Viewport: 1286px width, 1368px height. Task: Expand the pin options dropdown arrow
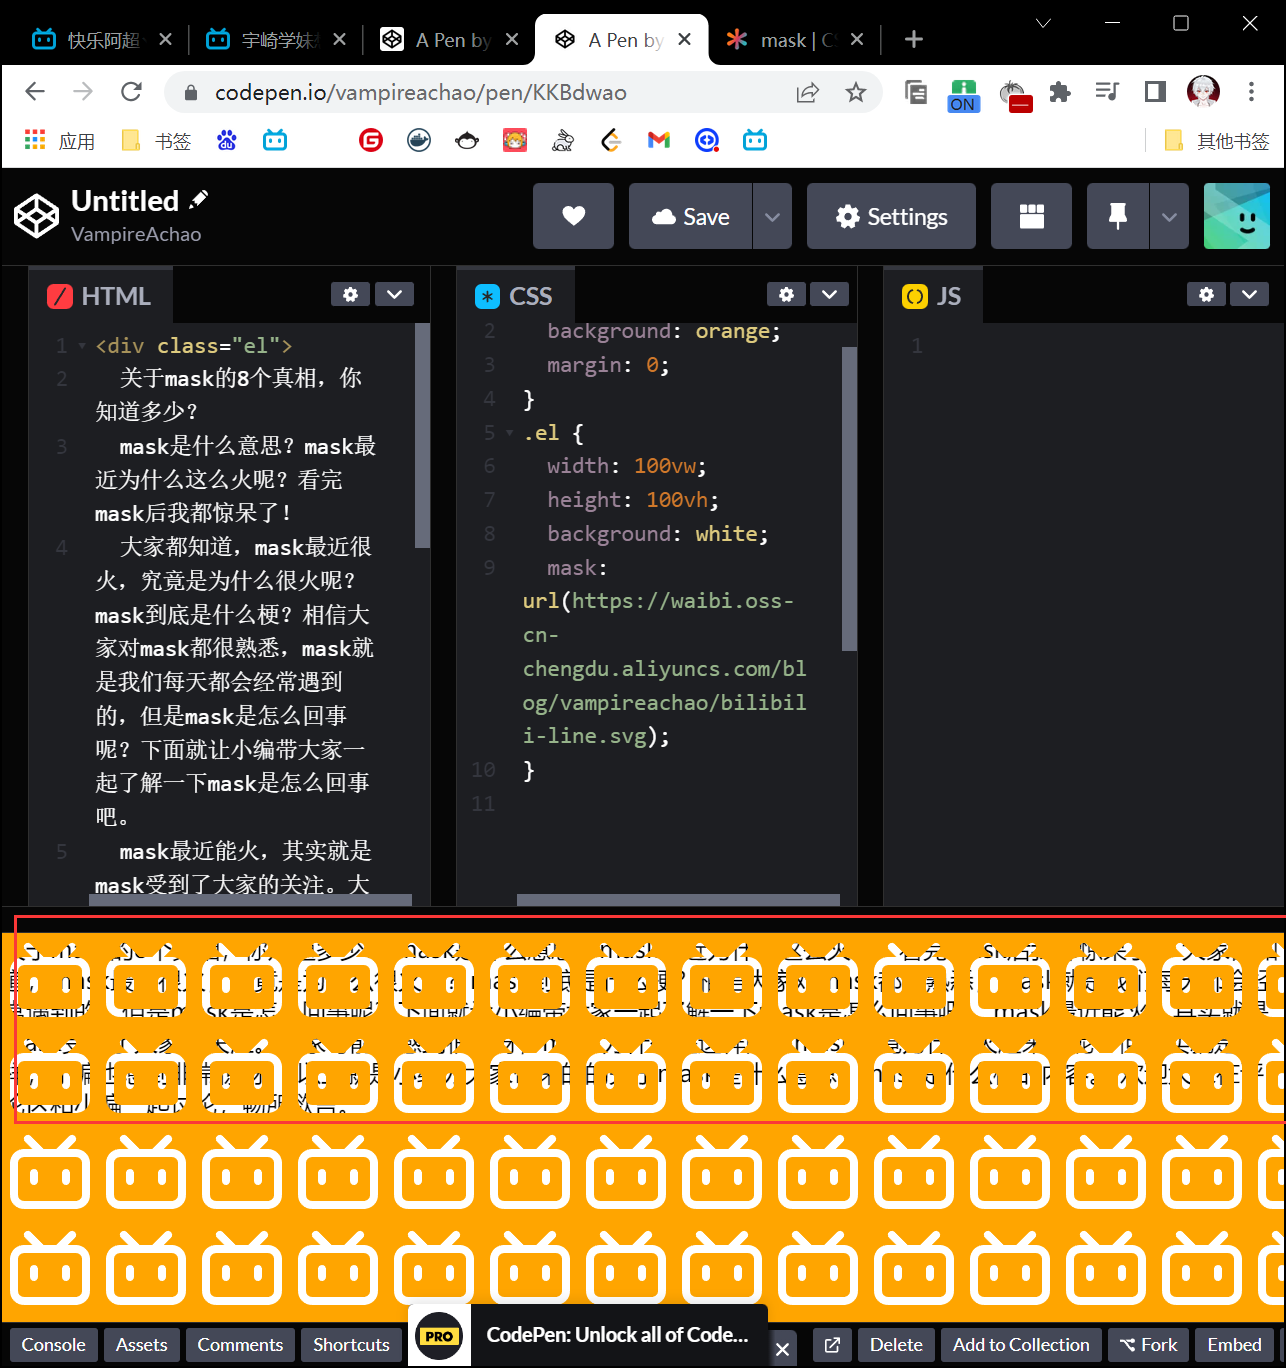1169,216
